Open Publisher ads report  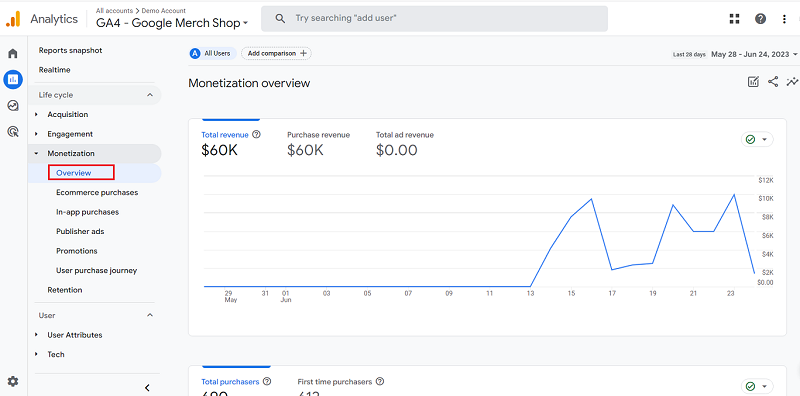(80, 231)
